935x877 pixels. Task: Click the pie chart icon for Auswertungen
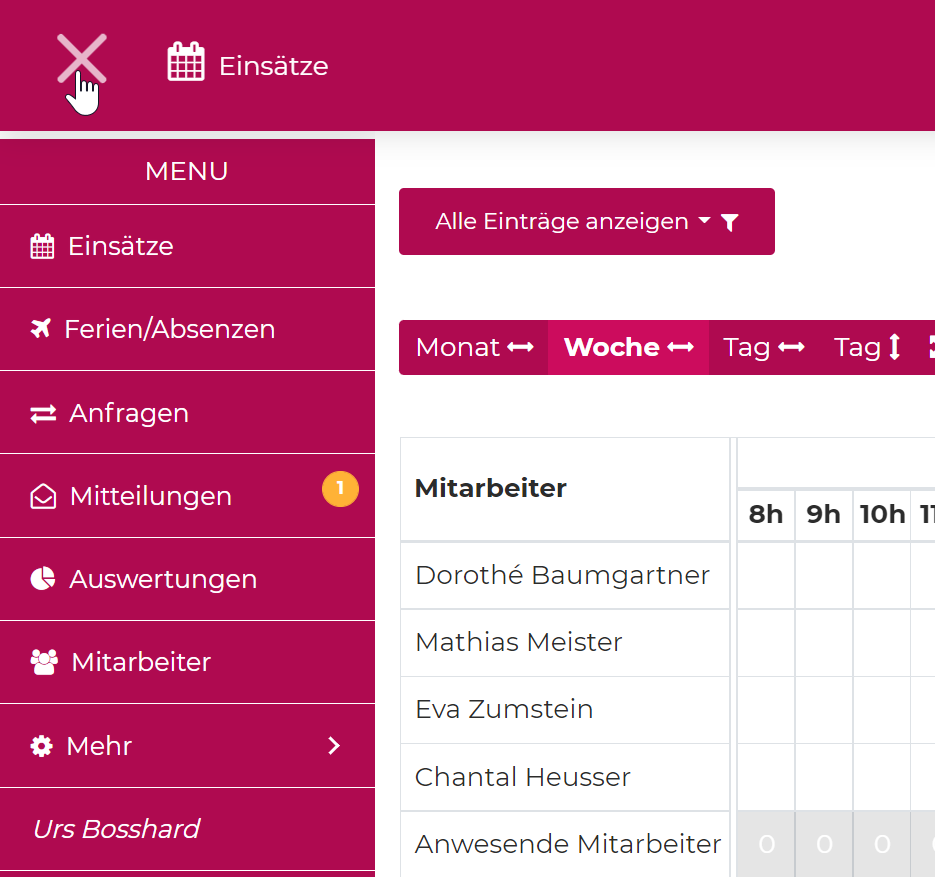43,579
